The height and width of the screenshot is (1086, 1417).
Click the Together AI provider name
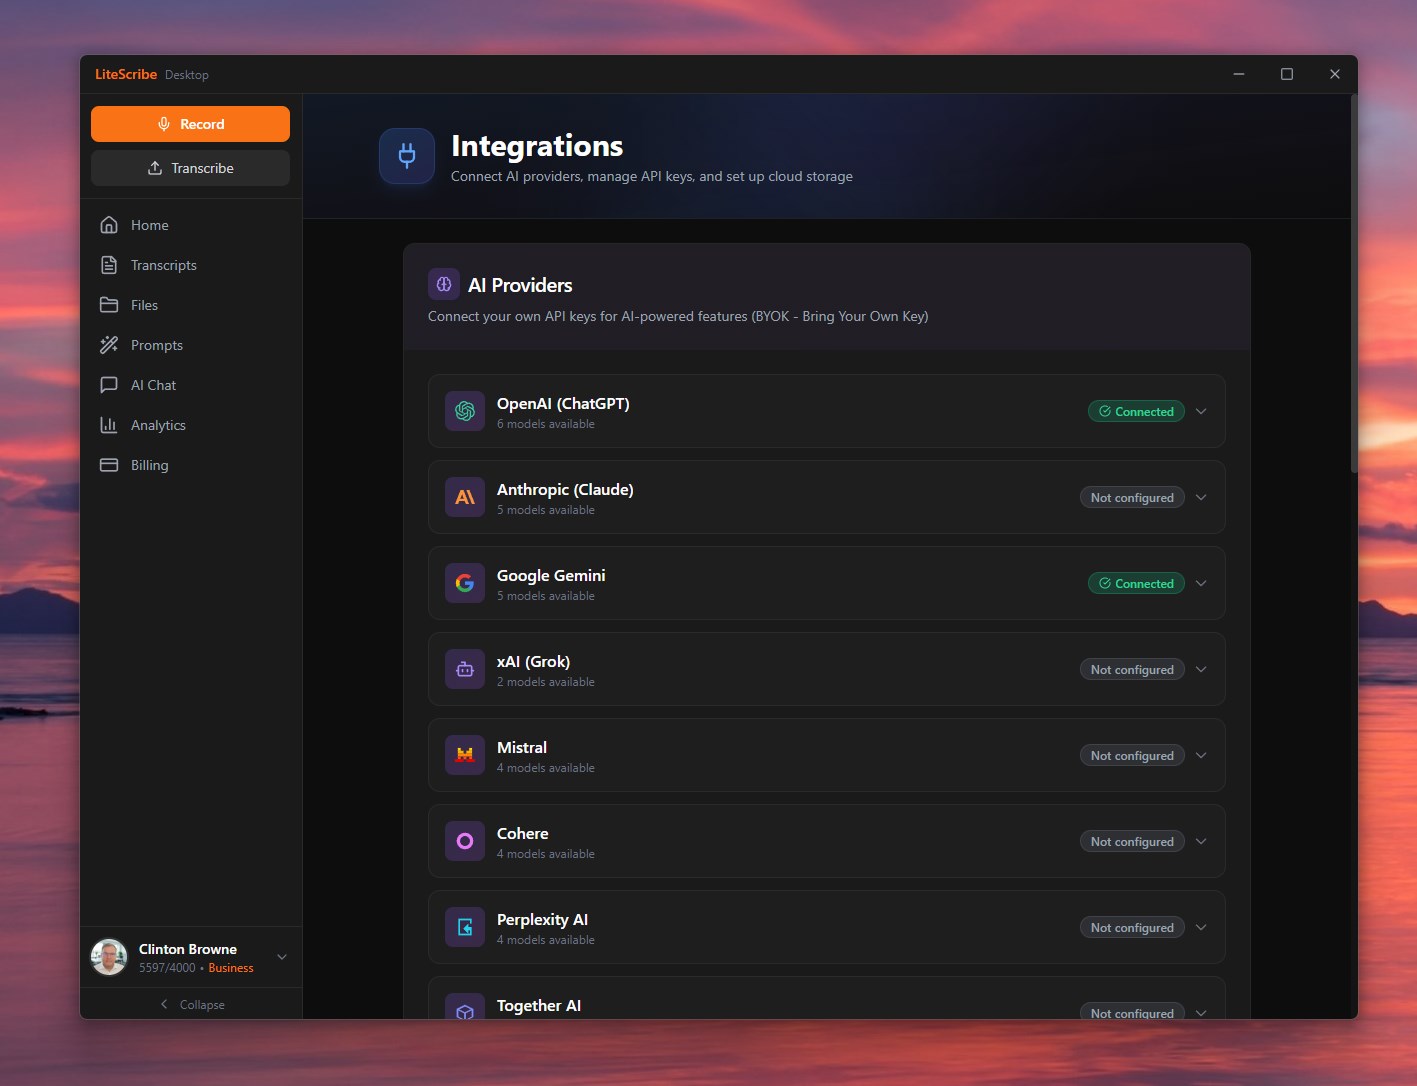coord(539,1005)
